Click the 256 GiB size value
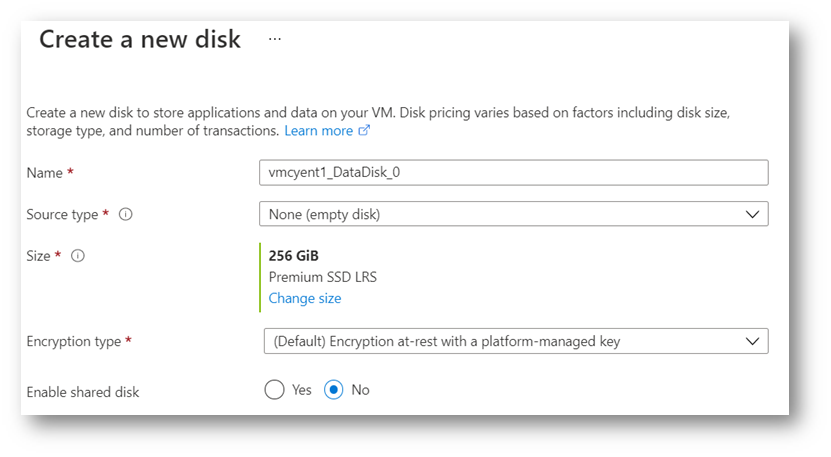Viewport: 831px width, 457px height. click(294, 255)
